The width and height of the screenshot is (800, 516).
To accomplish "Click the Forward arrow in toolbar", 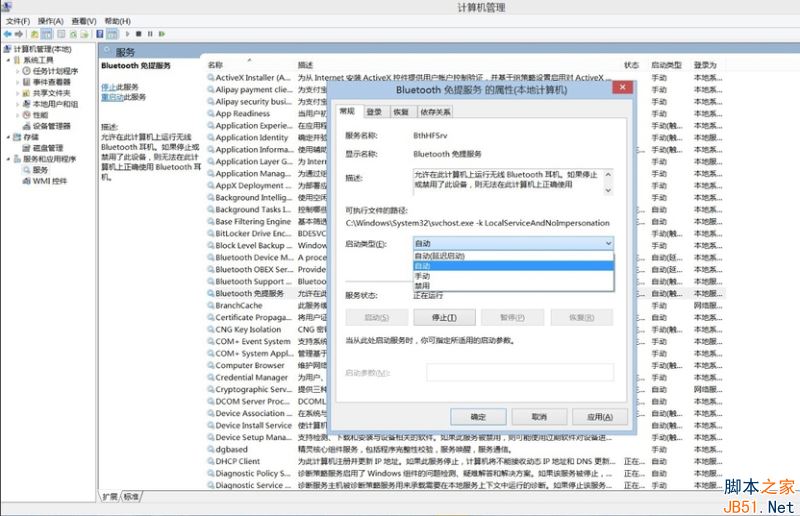I will tap(19, 34).
